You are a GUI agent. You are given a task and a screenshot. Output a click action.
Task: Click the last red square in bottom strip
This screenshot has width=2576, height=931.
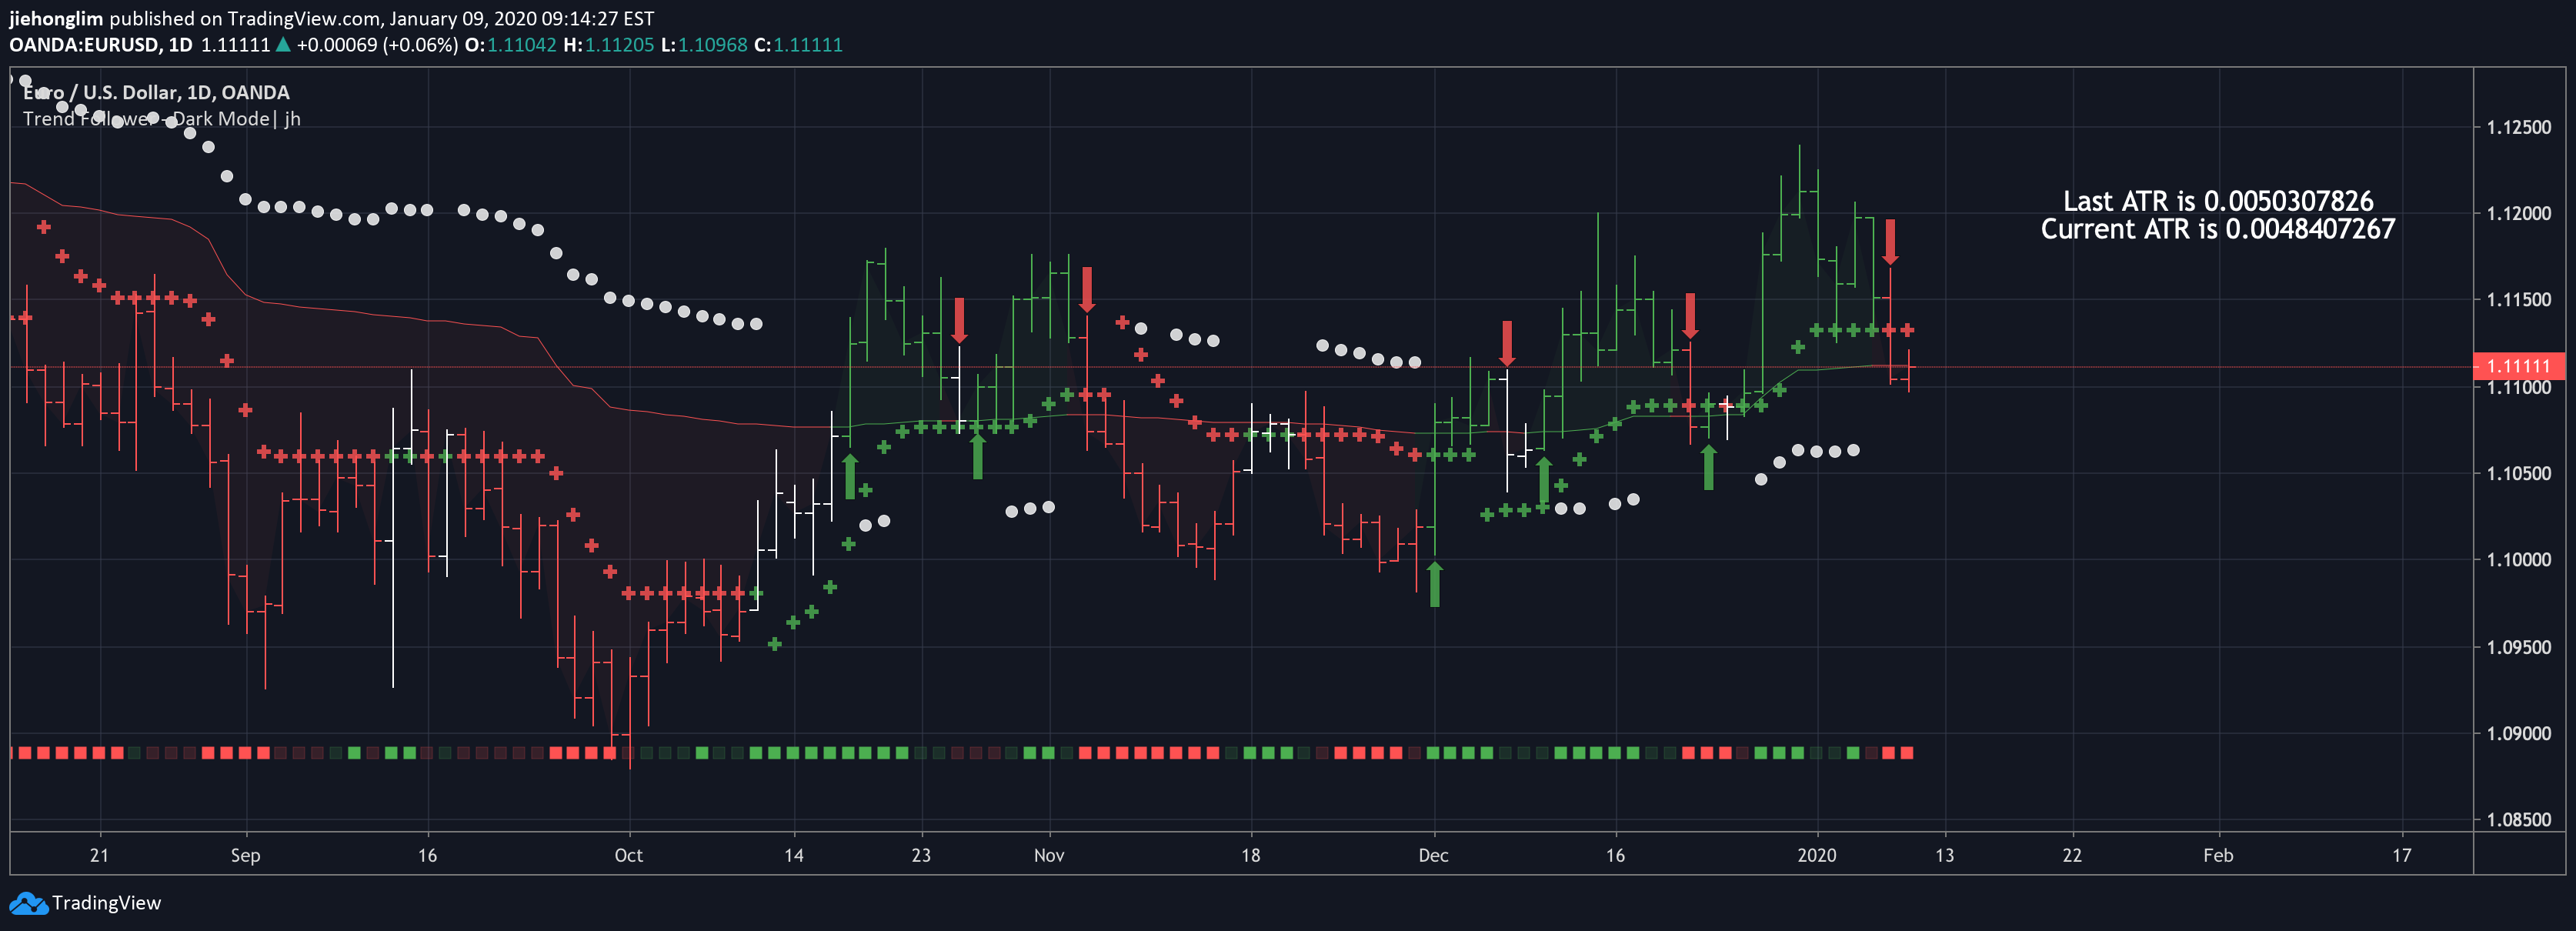click(1907, 753)
